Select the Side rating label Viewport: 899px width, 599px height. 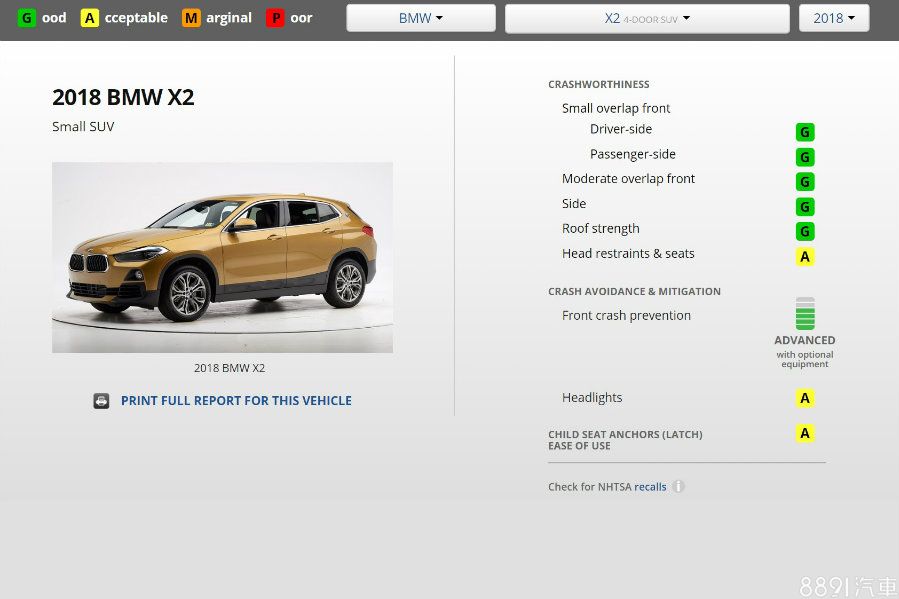(574, 203)
